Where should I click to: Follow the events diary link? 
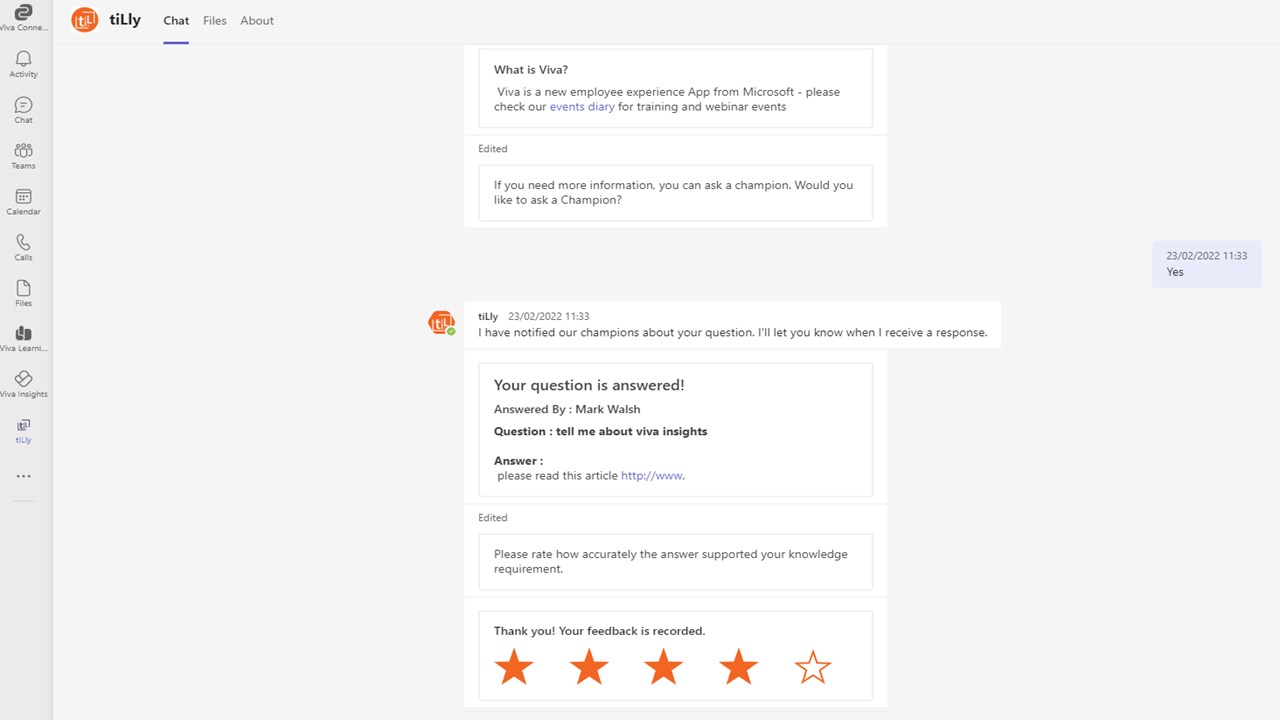point(582,107)
